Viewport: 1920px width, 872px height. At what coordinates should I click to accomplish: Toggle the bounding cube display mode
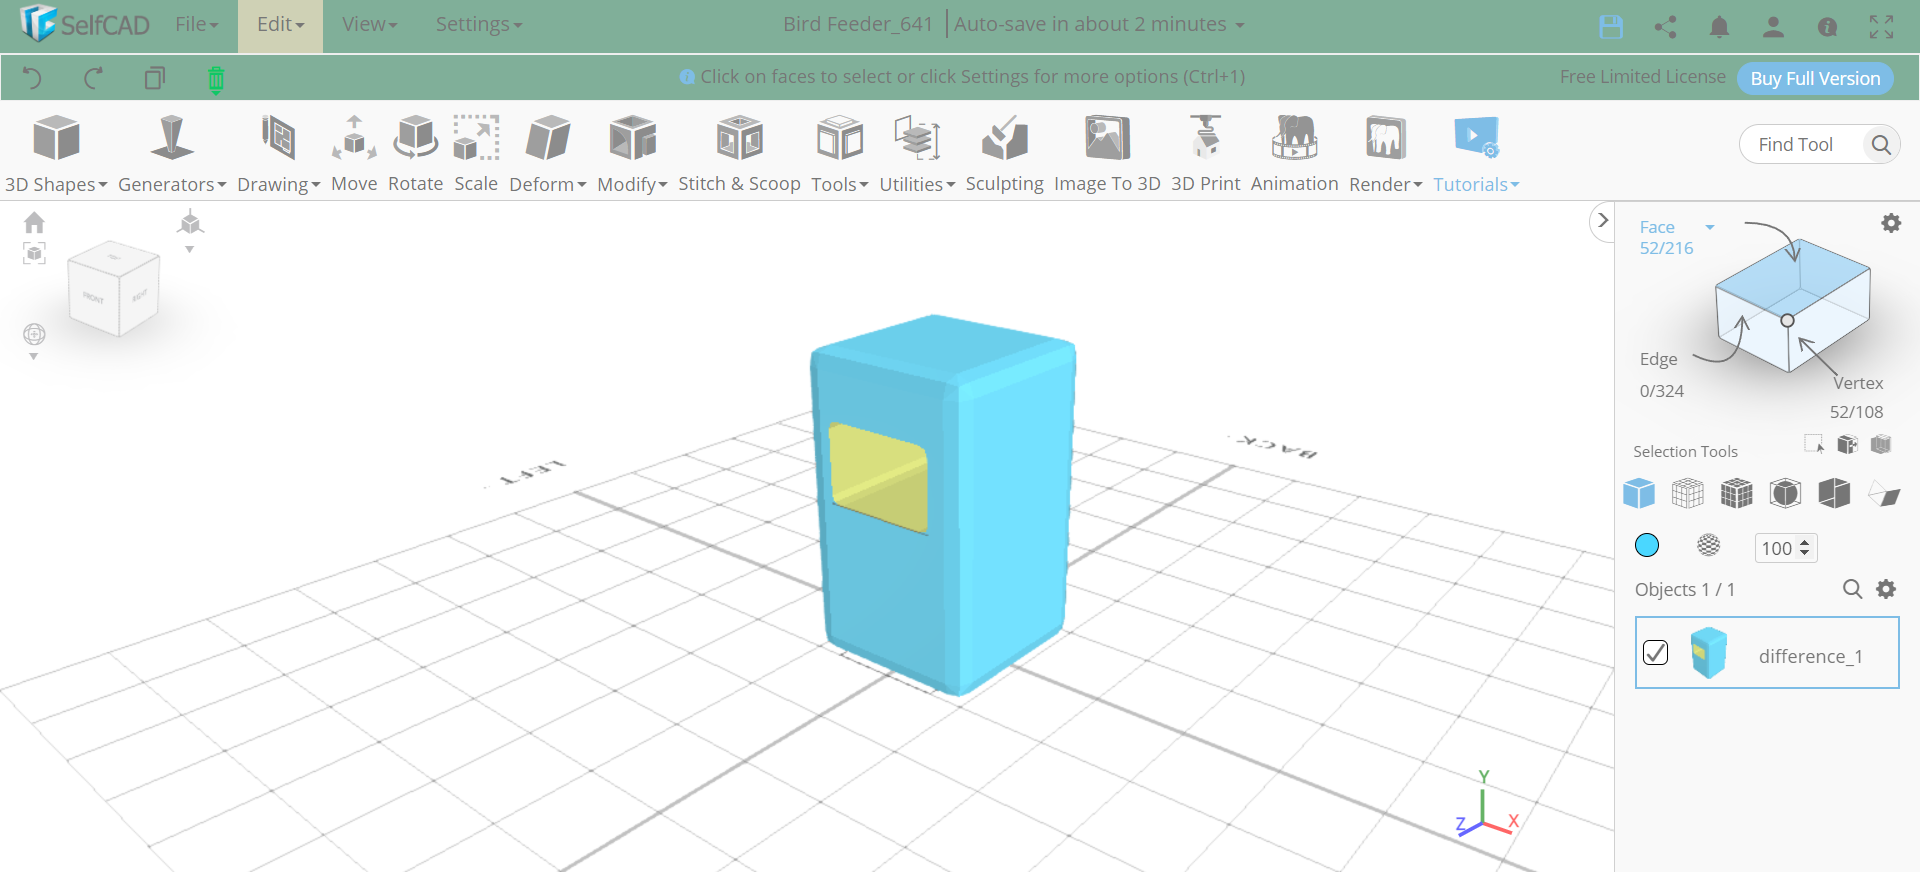(1786, 493)
